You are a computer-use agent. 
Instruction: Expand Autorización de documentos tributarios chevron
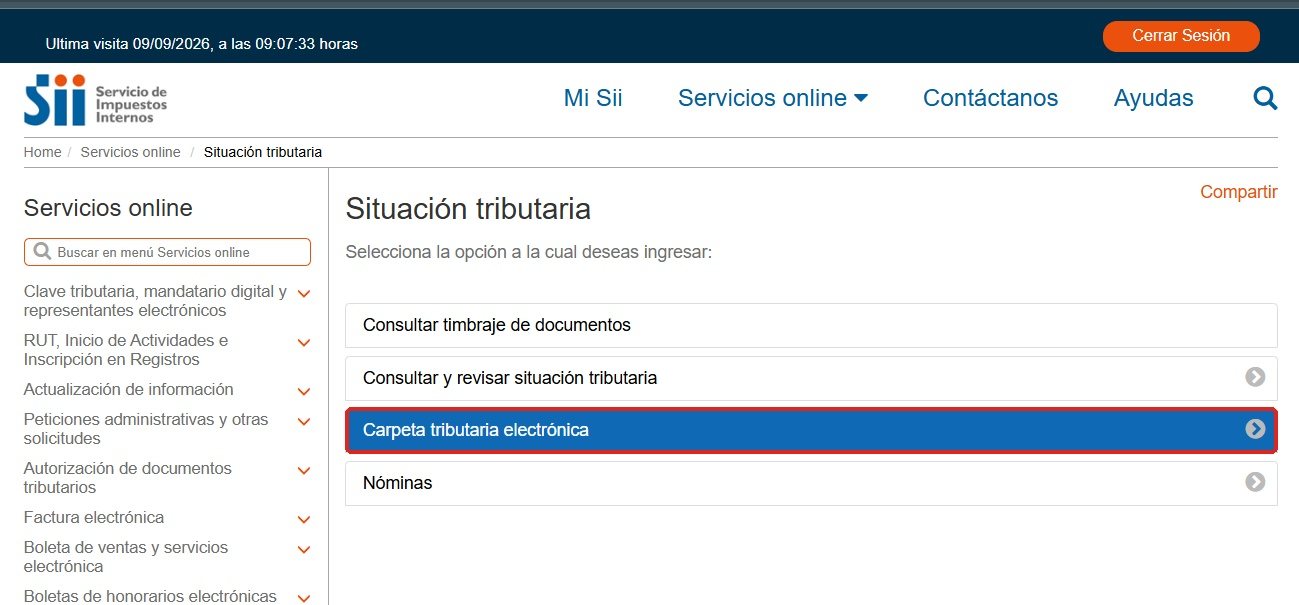(304, 471)
